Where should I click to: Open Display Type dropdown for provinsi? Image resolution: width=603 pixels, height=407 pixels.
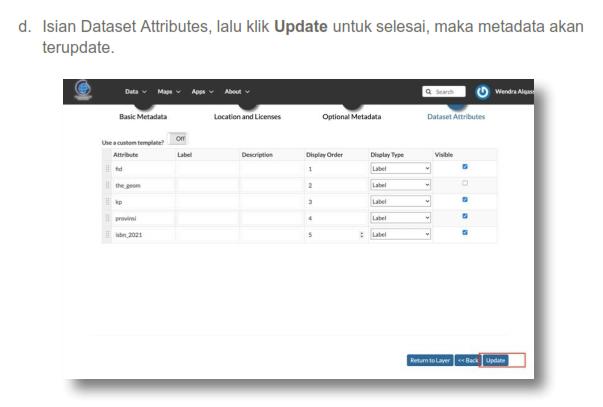click(400, 217)
